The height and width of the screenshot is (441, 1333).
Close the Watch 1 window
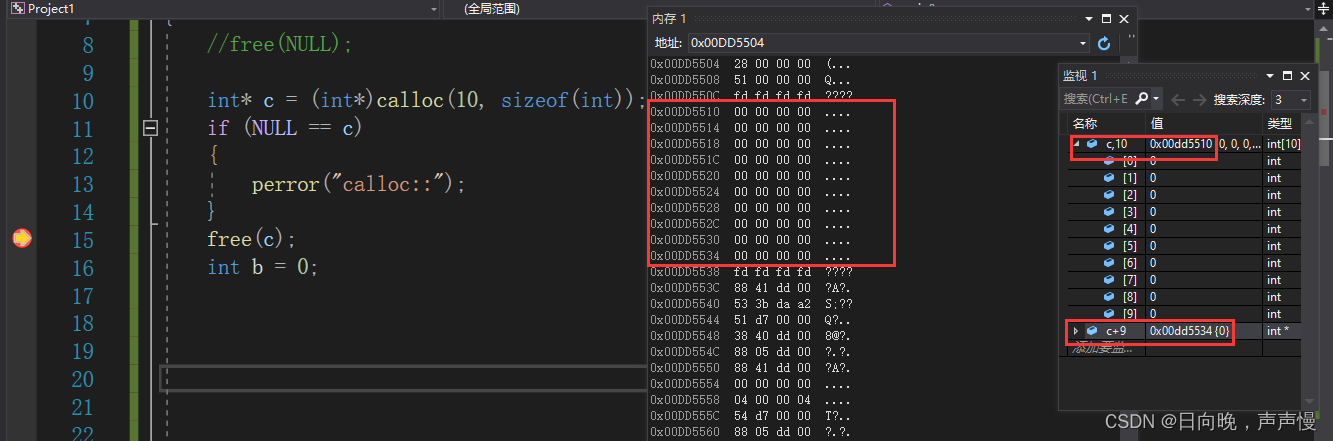coord(1303,75)
